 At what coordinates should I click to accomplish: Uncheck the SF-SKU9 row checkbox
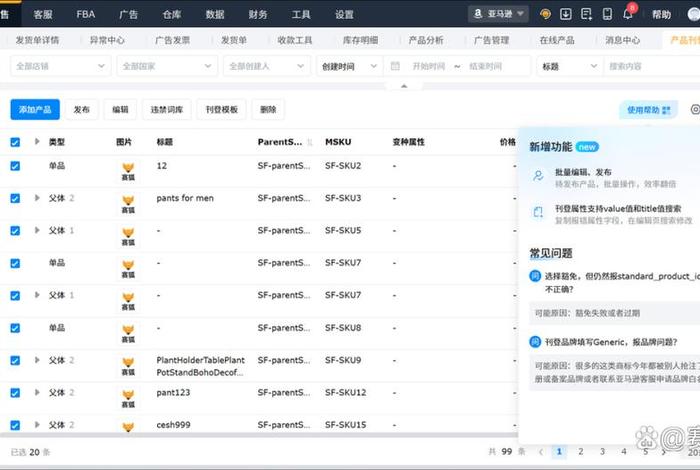point(15,360)
